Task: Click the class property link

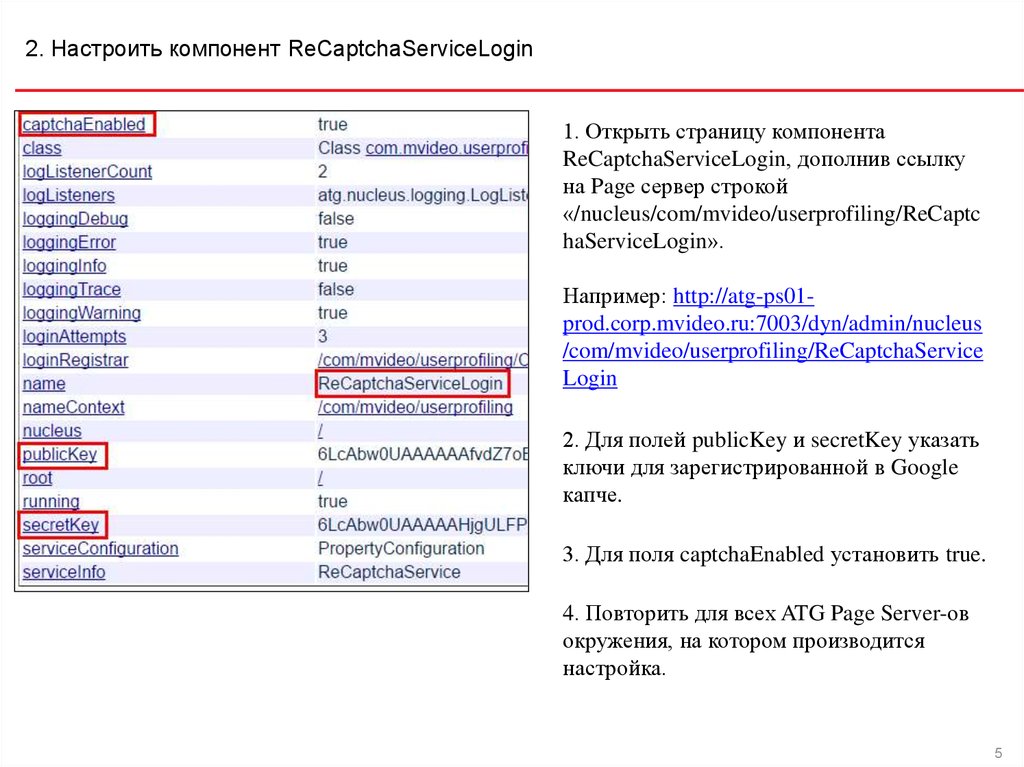Action: [42, 148]
